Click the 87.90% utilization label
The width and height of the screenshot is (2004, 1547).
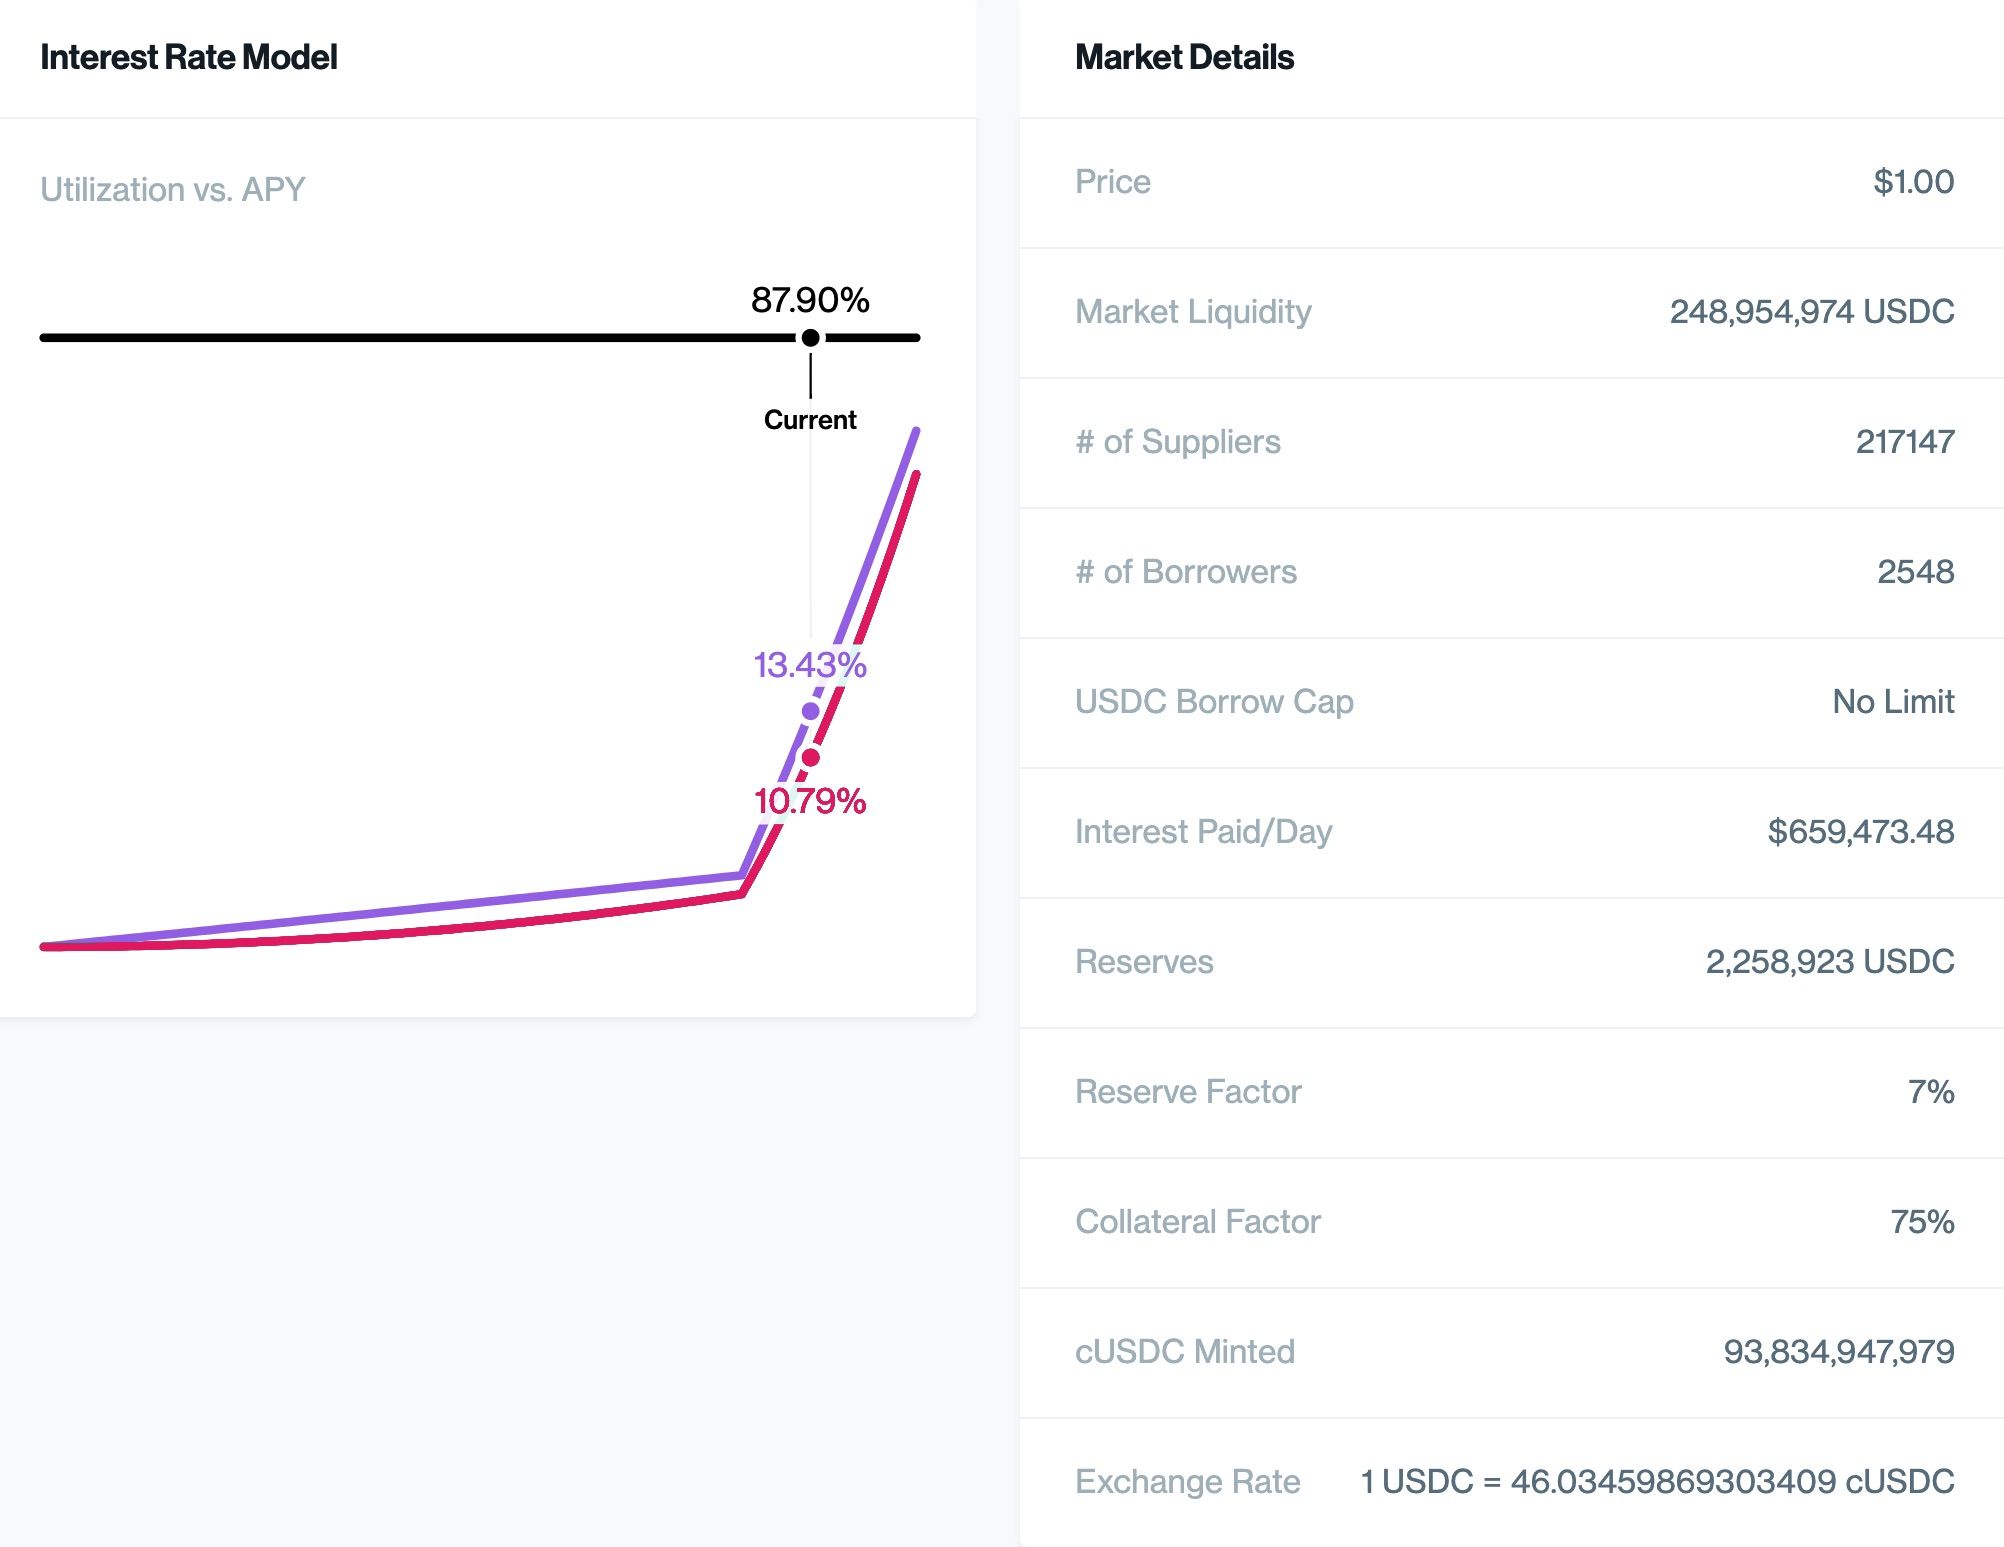tap(810, 300)
